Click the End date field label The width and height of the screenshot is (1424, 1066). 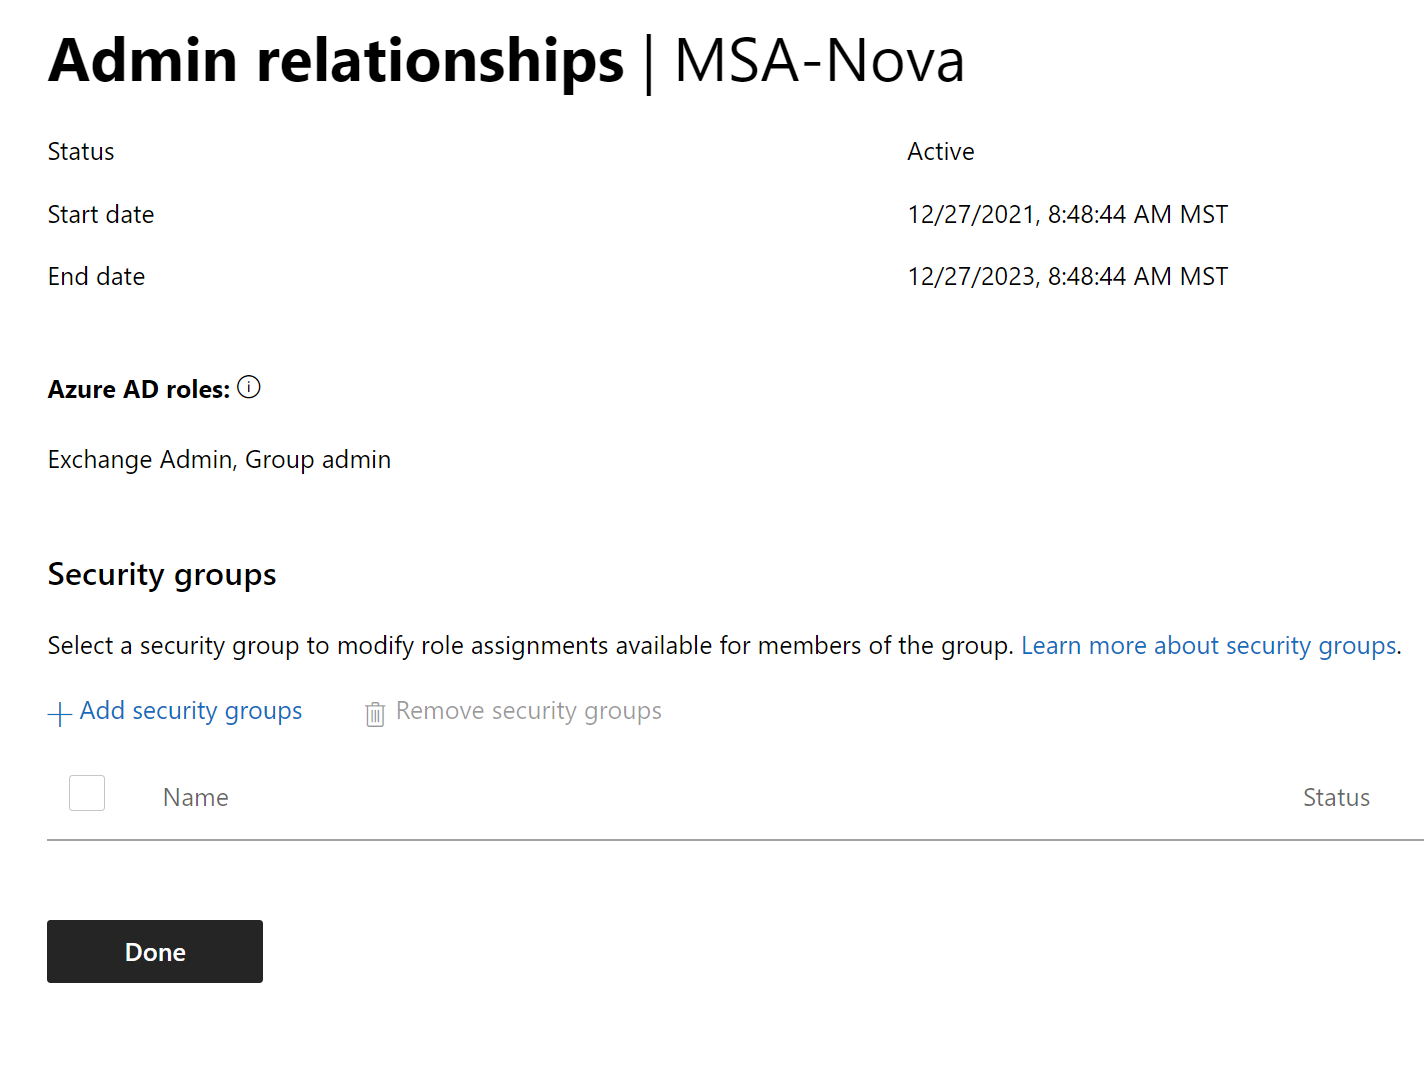(96, 277)
